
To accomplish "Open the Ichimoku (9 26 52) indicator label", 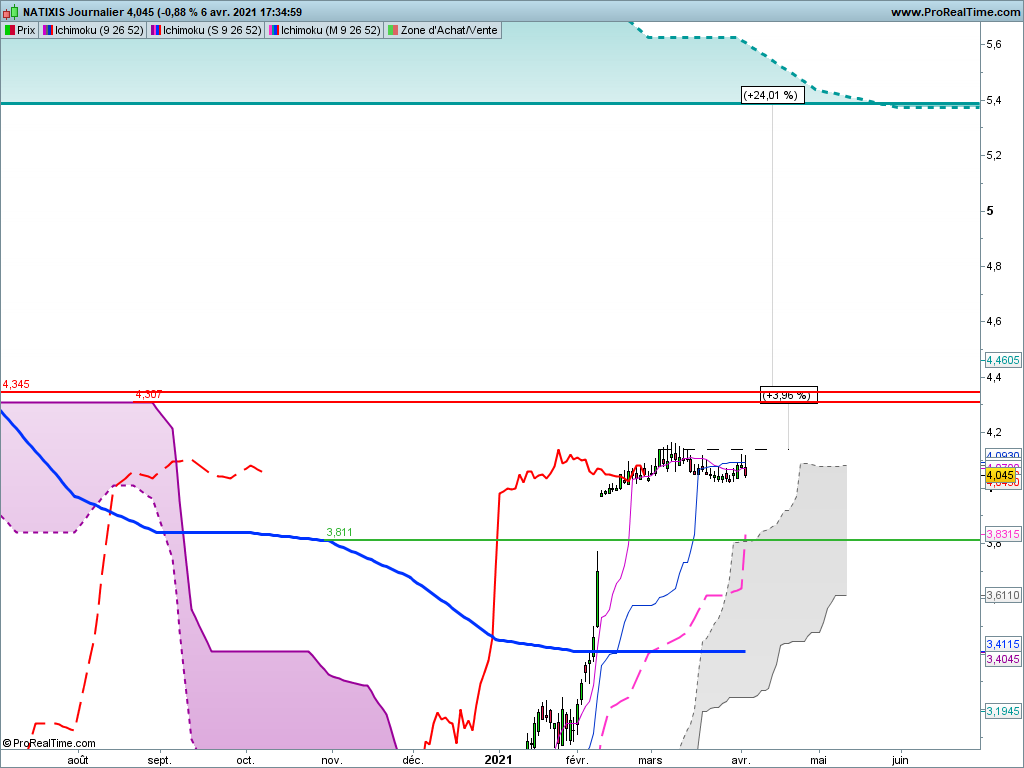I will coord(99,30).
